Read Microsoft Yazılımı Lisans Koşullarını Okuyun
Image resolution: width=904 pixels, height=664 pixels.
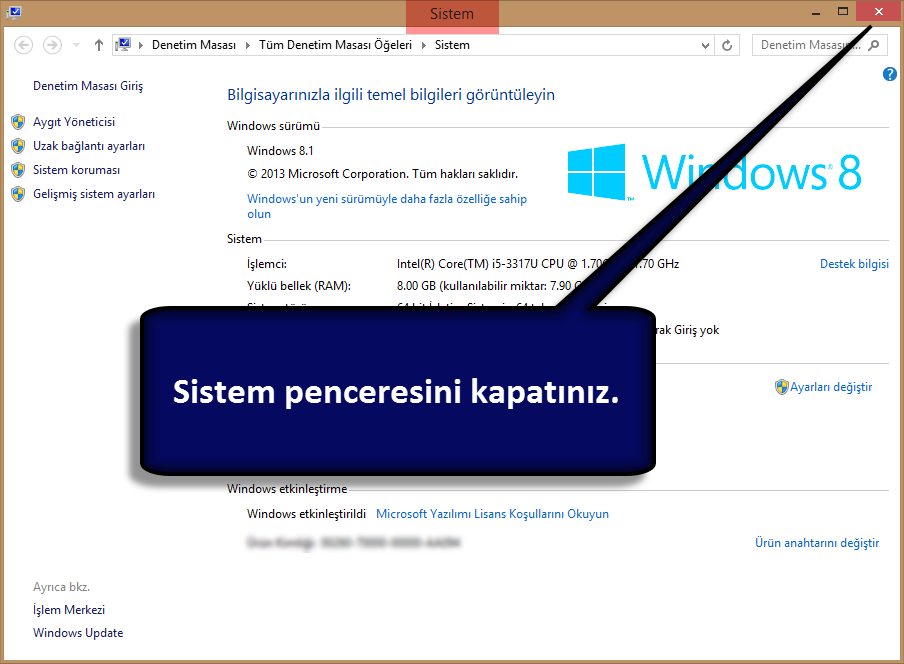[x=492, y=514]
